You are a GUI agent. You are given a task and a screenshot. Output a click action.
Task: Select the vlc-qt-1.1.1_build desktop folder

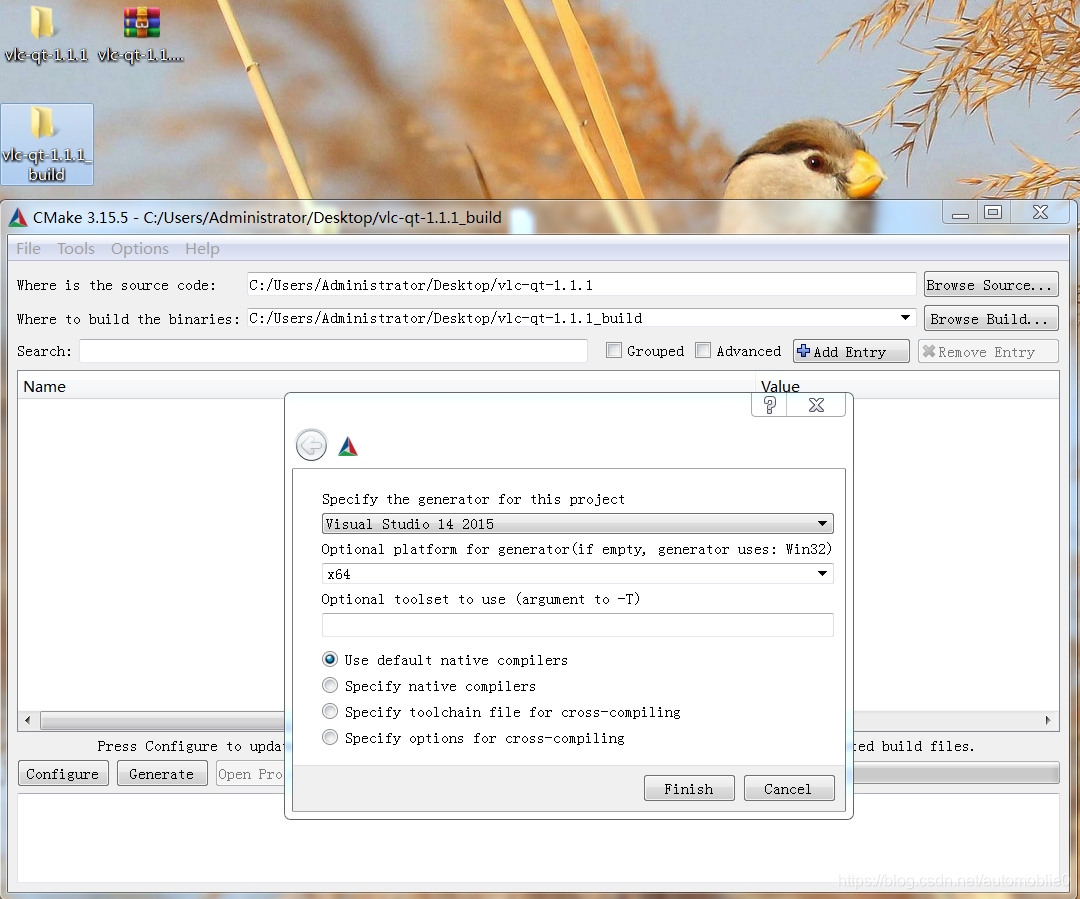[47, 144]
